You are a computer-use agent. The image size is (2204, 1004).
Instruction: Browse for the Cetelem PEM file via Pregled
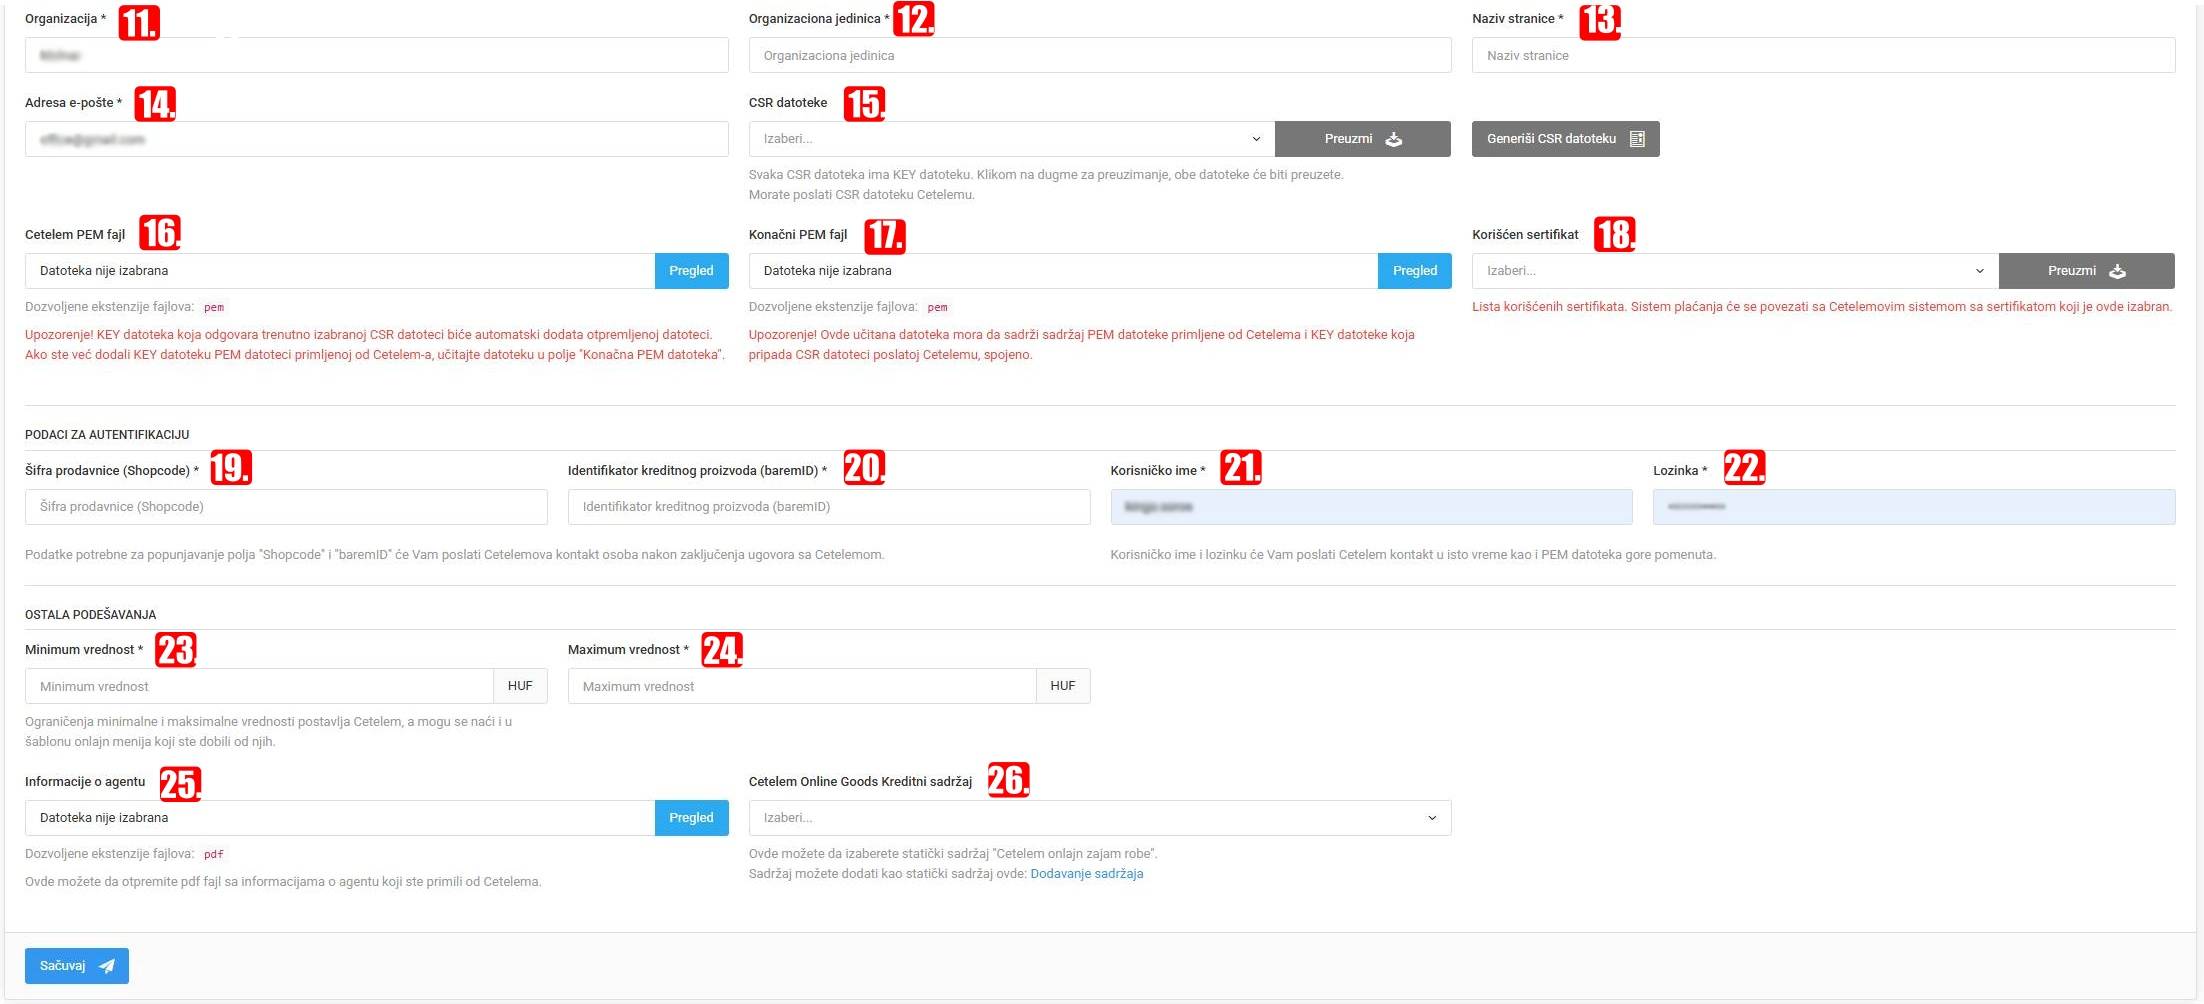[x=691, y=271]
